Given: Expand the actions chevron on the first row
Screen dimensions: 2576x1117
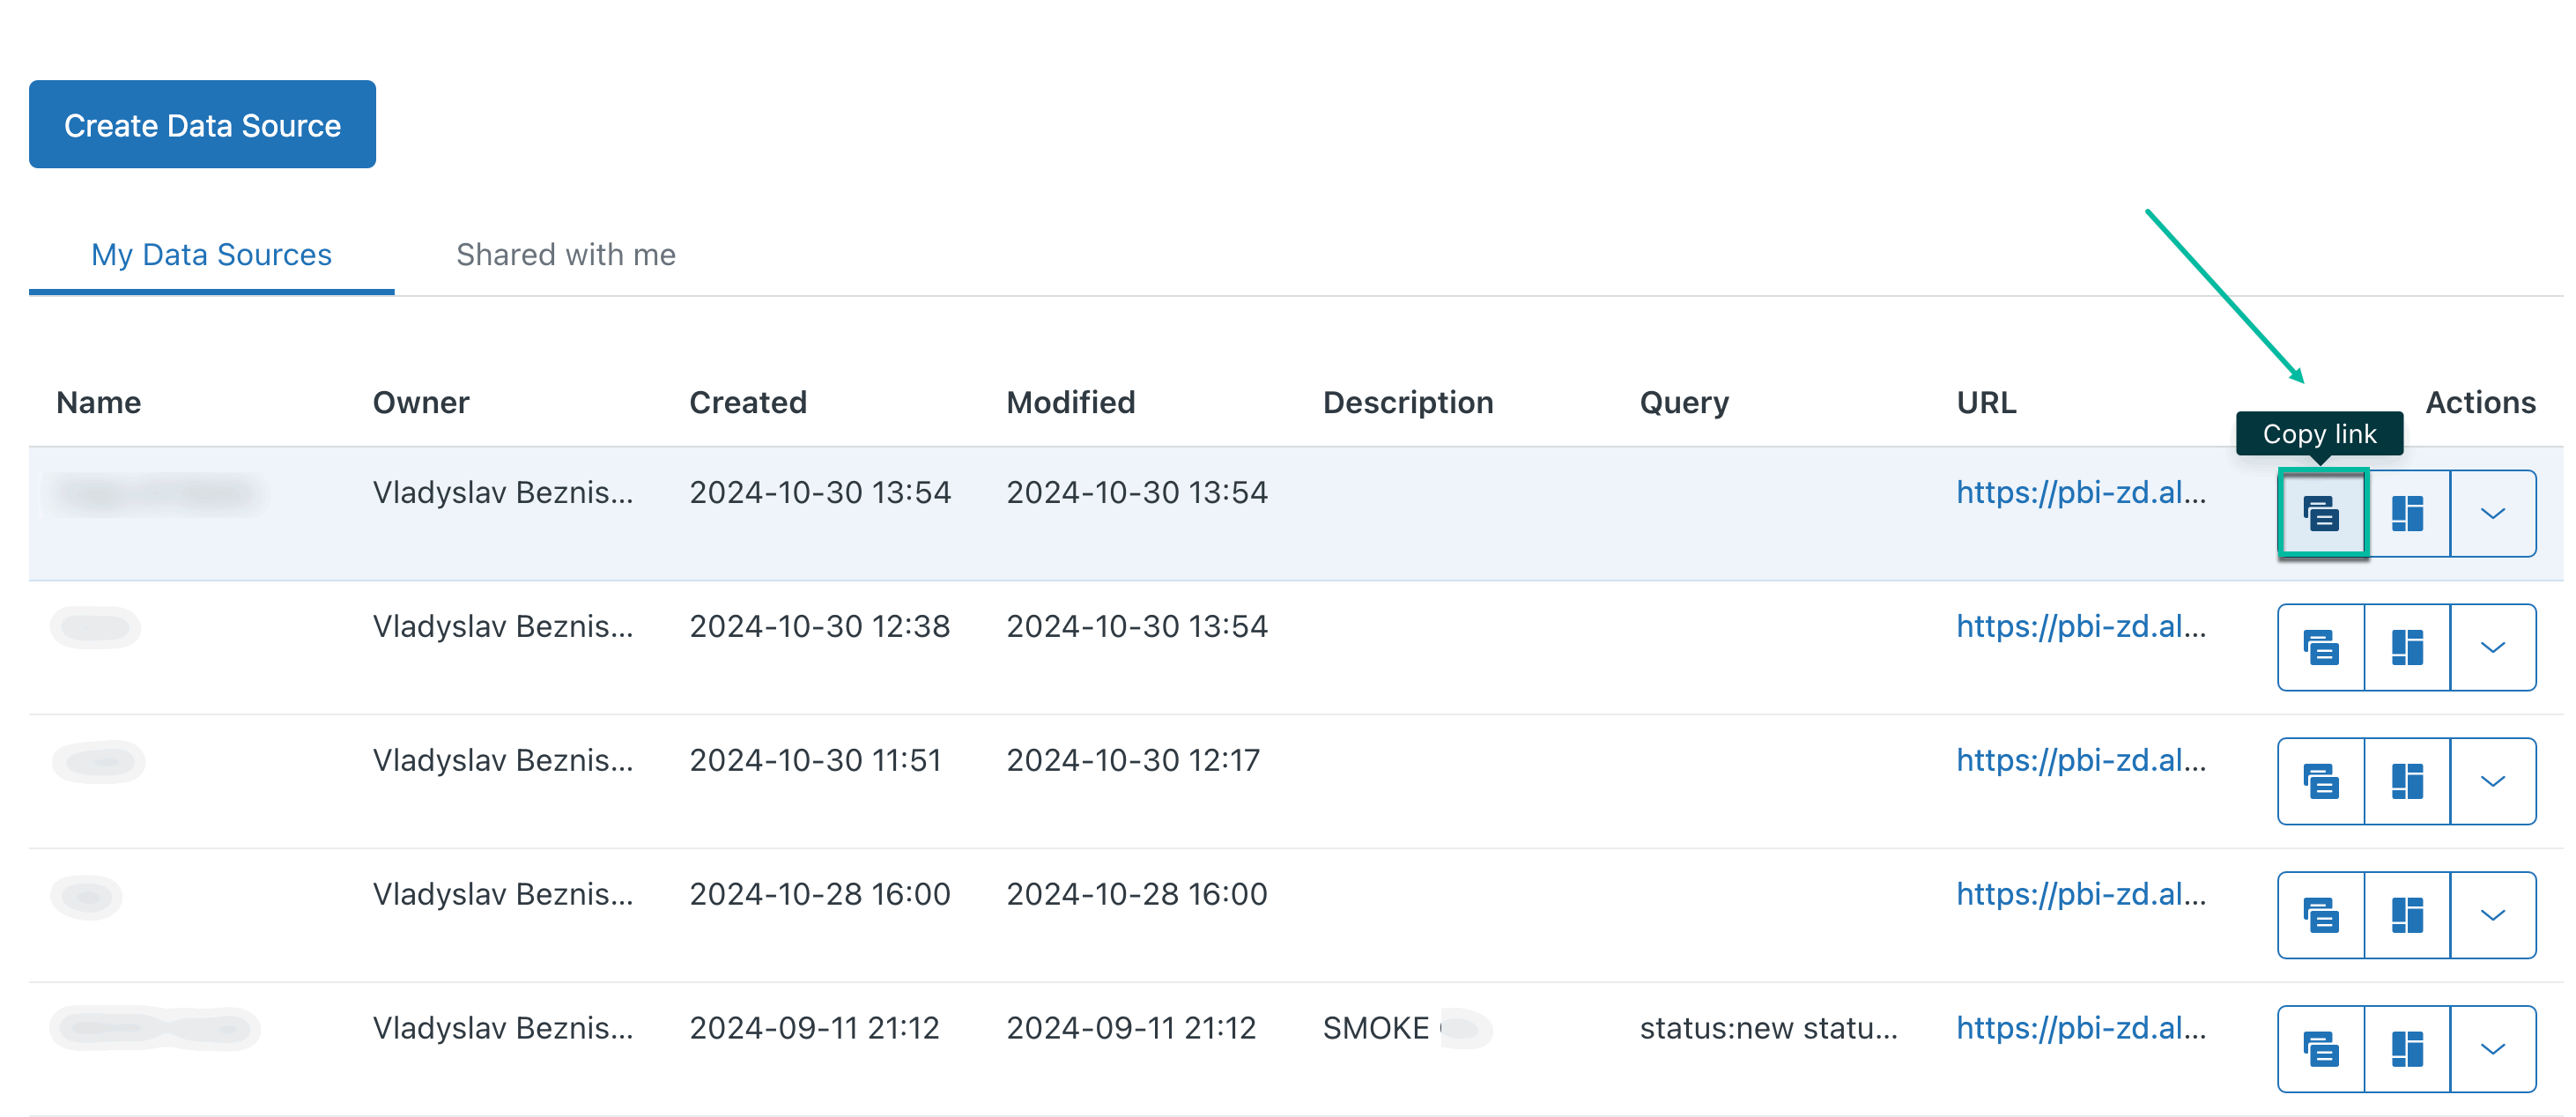Looking at the screenshot, I should click(x=2492, y=513).
